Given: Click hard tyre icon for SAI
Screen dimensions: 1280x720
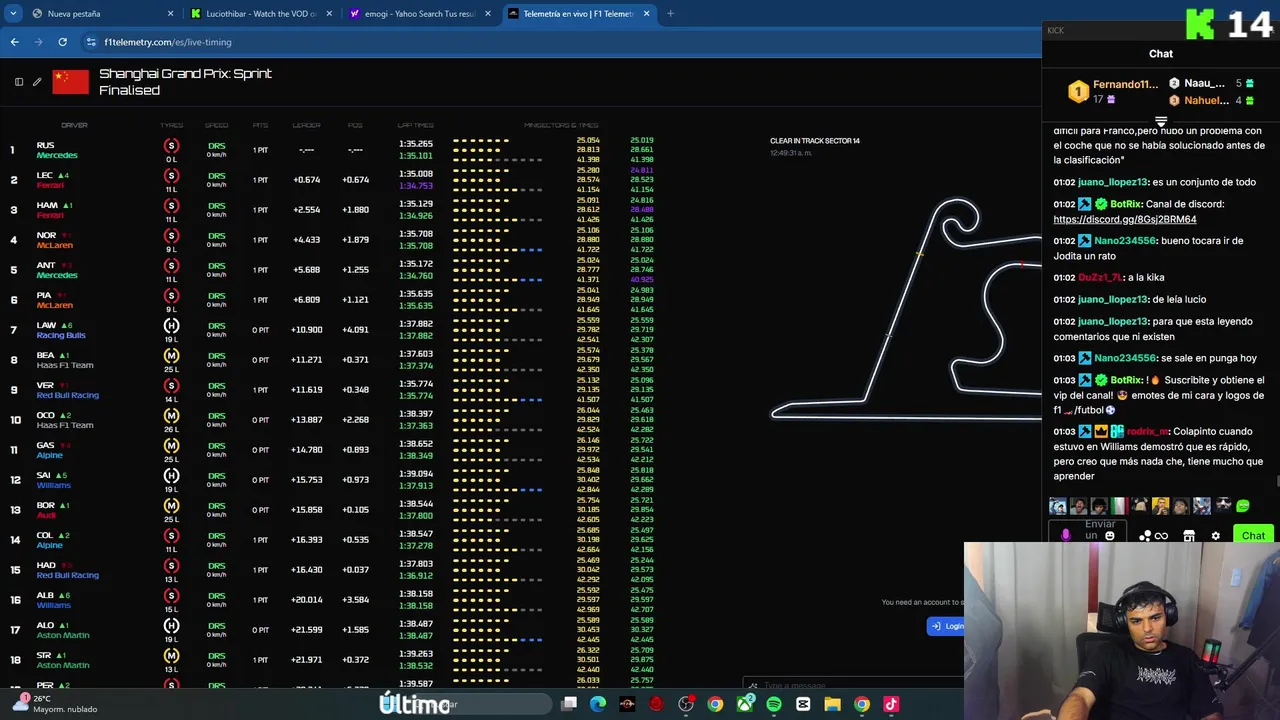Looking at the screenshot, I should point(171,477).
